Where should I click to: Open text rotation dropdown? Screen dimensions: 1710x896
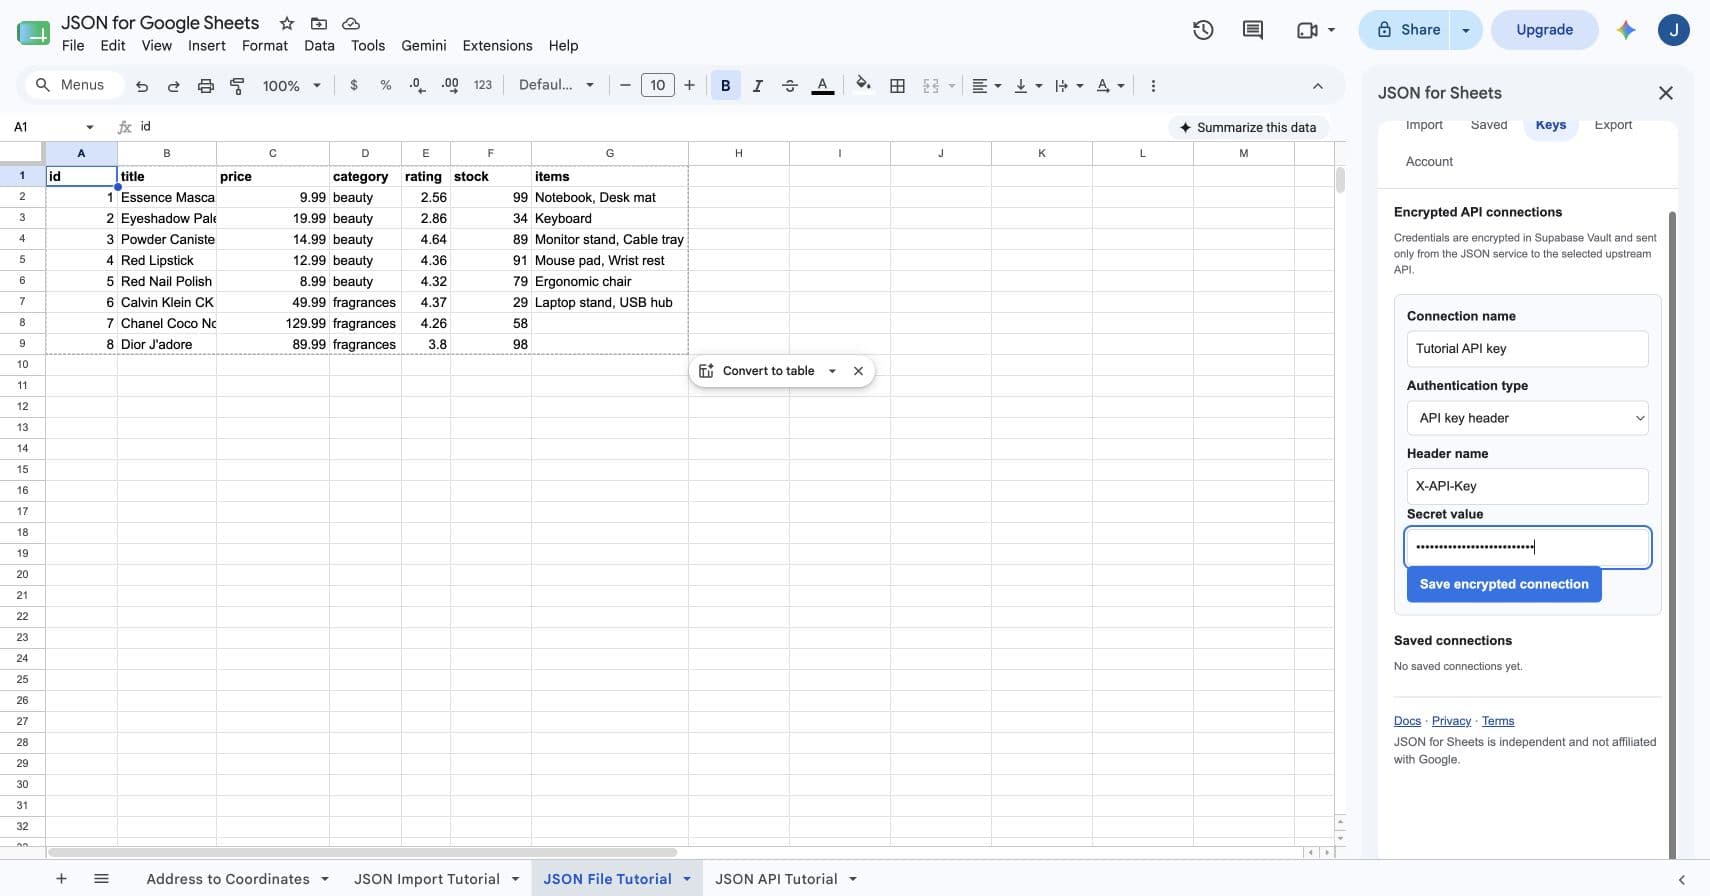click(1109, 86)
